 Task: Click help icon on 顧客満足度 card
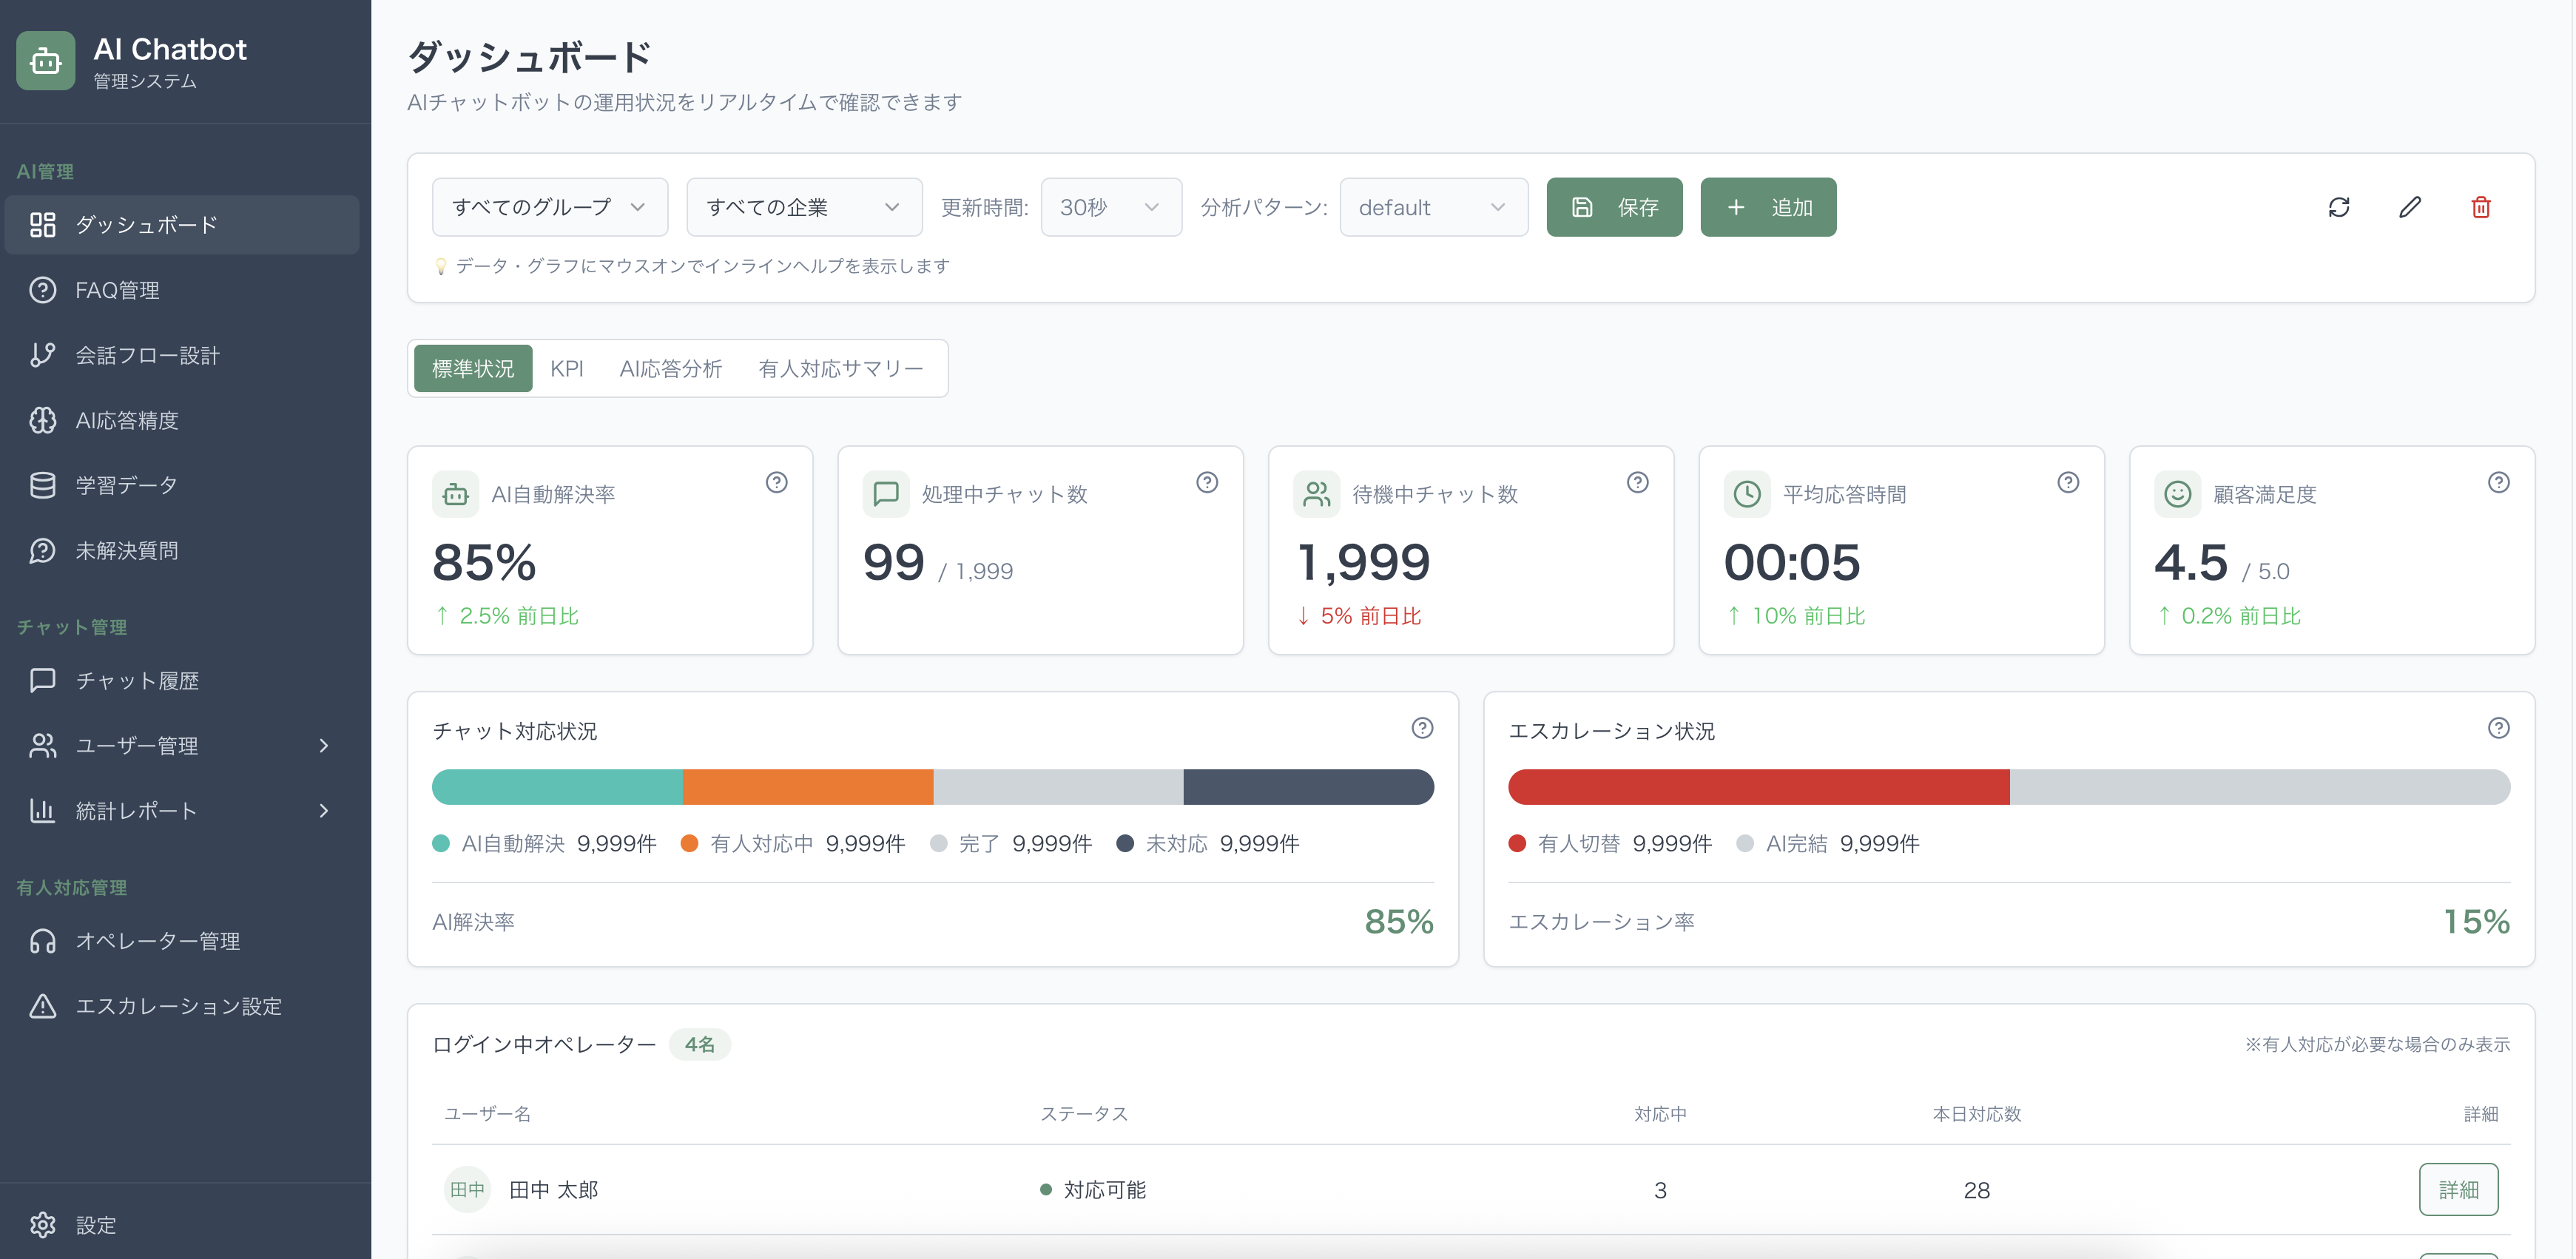pos(2498,483)
